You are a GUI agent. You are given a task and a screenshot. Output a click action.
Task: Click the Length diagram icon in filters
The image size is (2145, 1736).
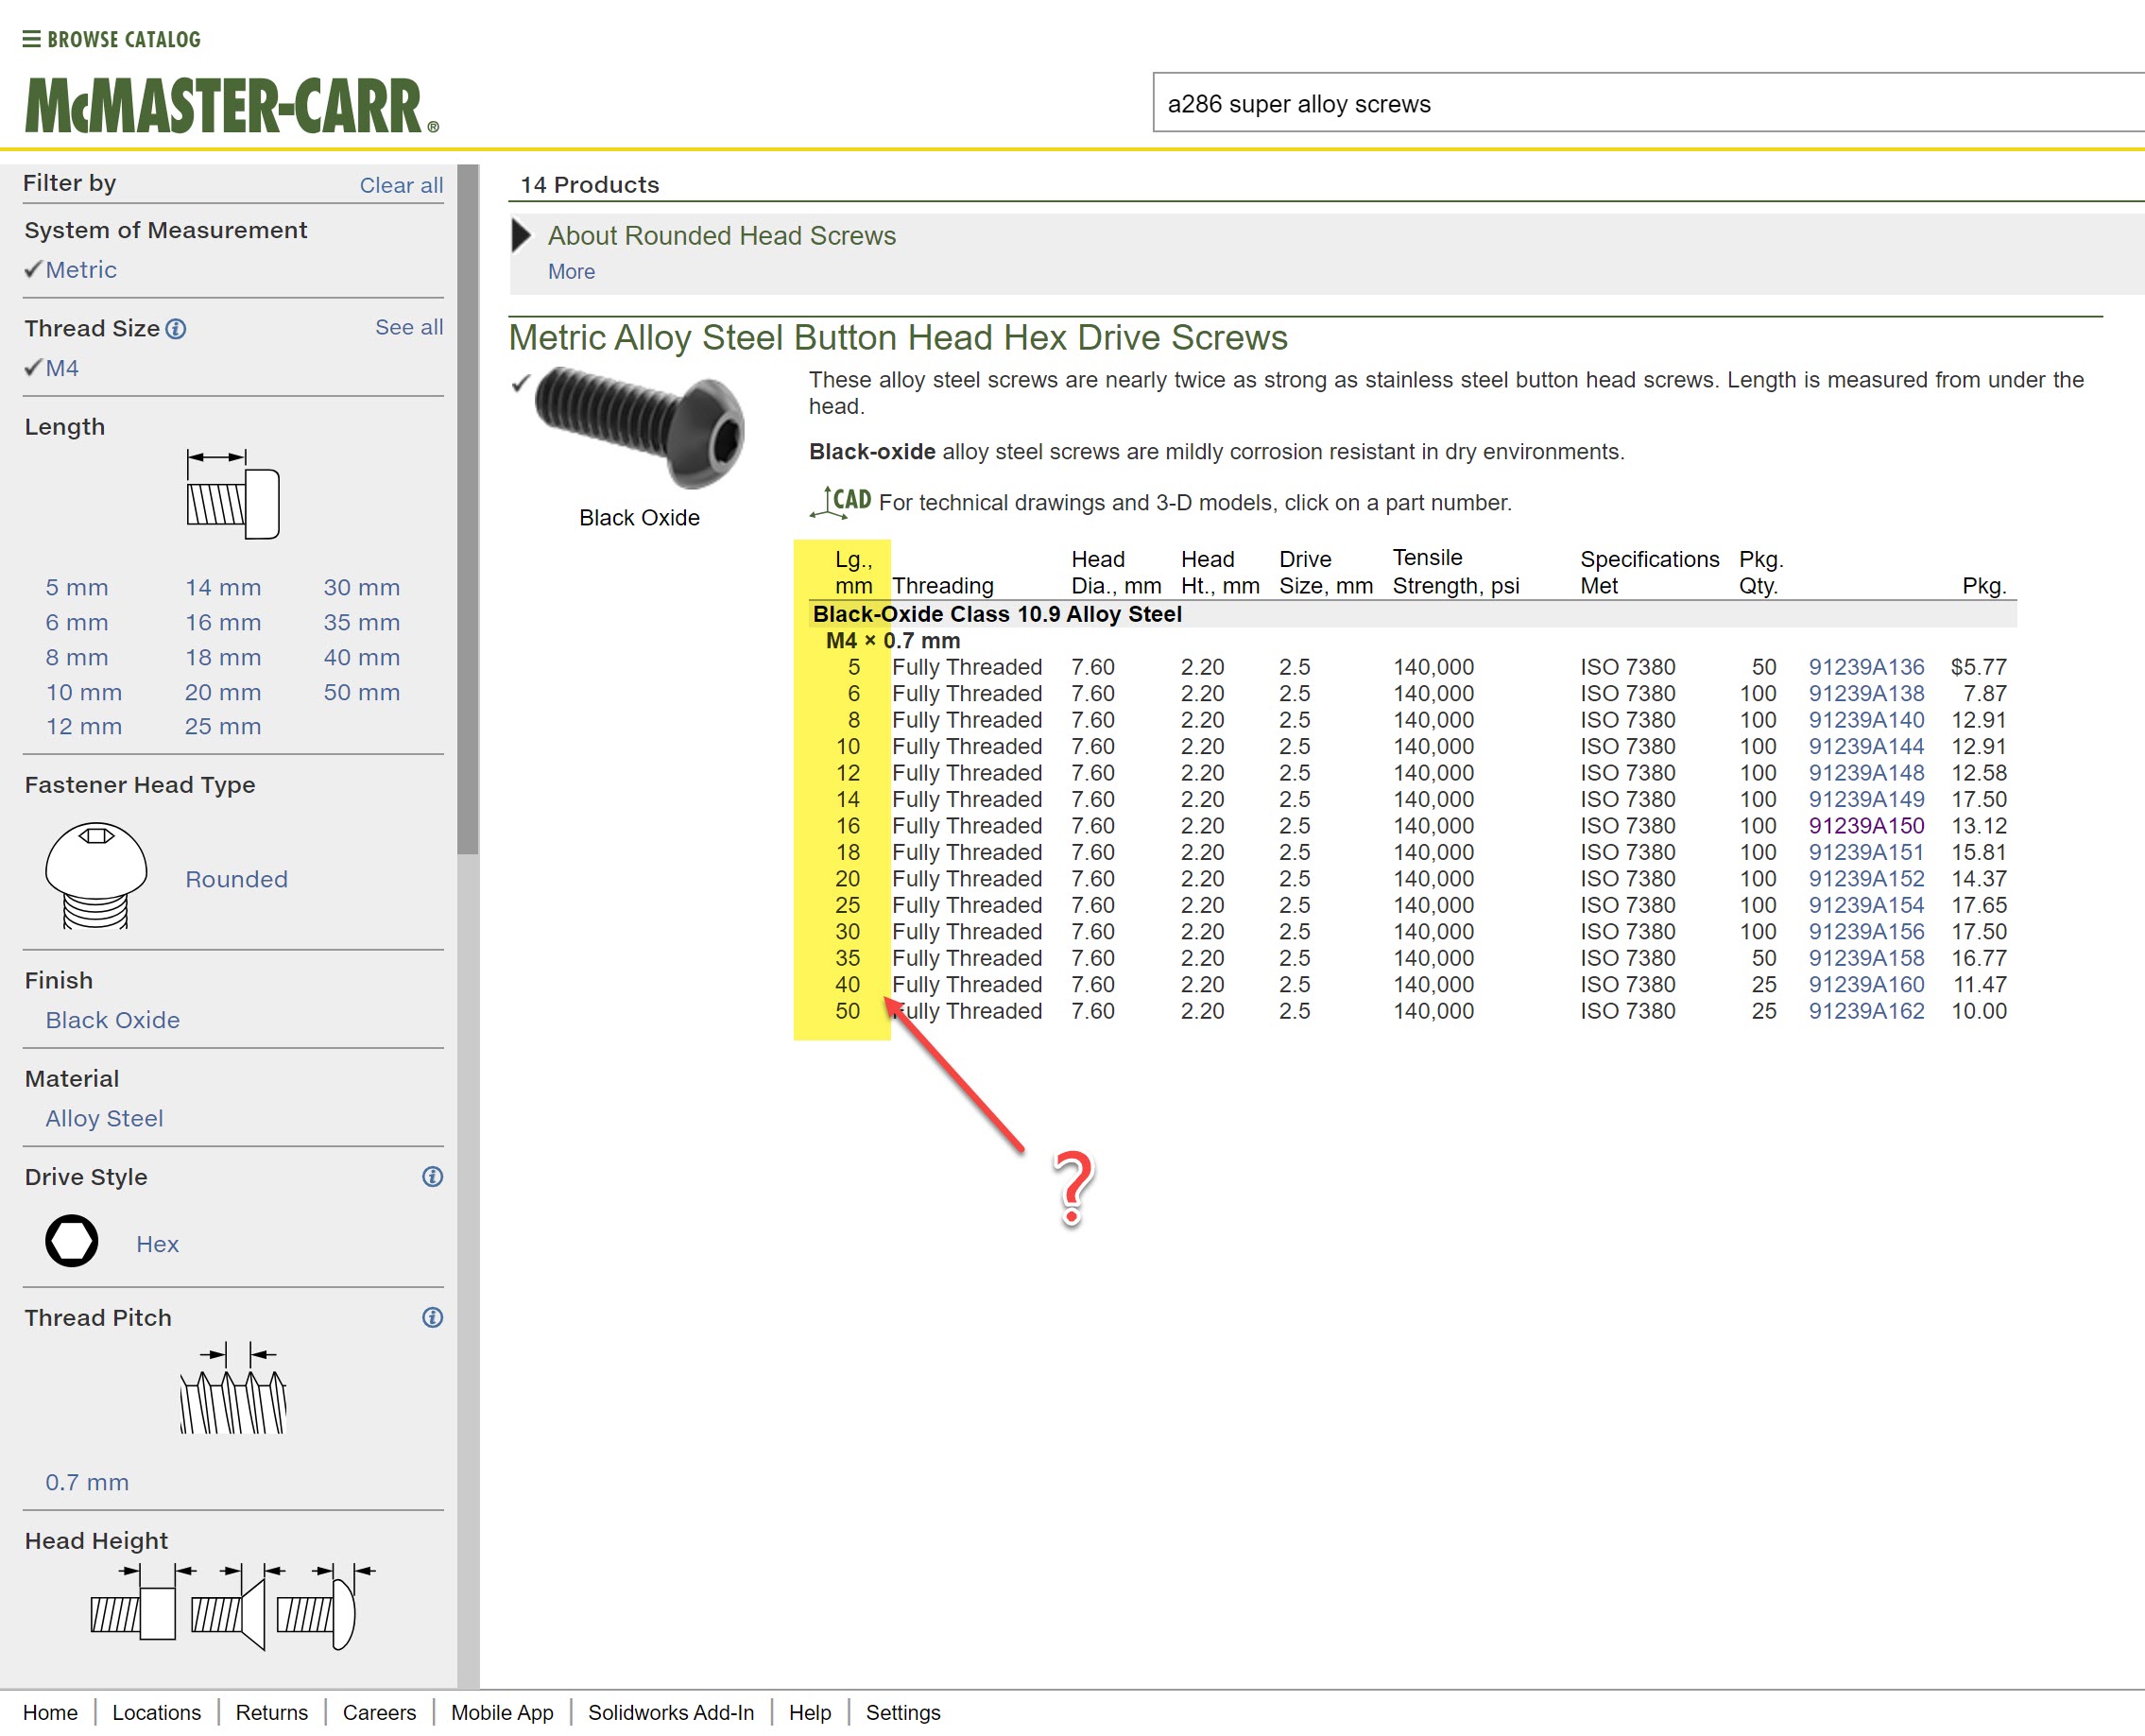coord(232,494)
